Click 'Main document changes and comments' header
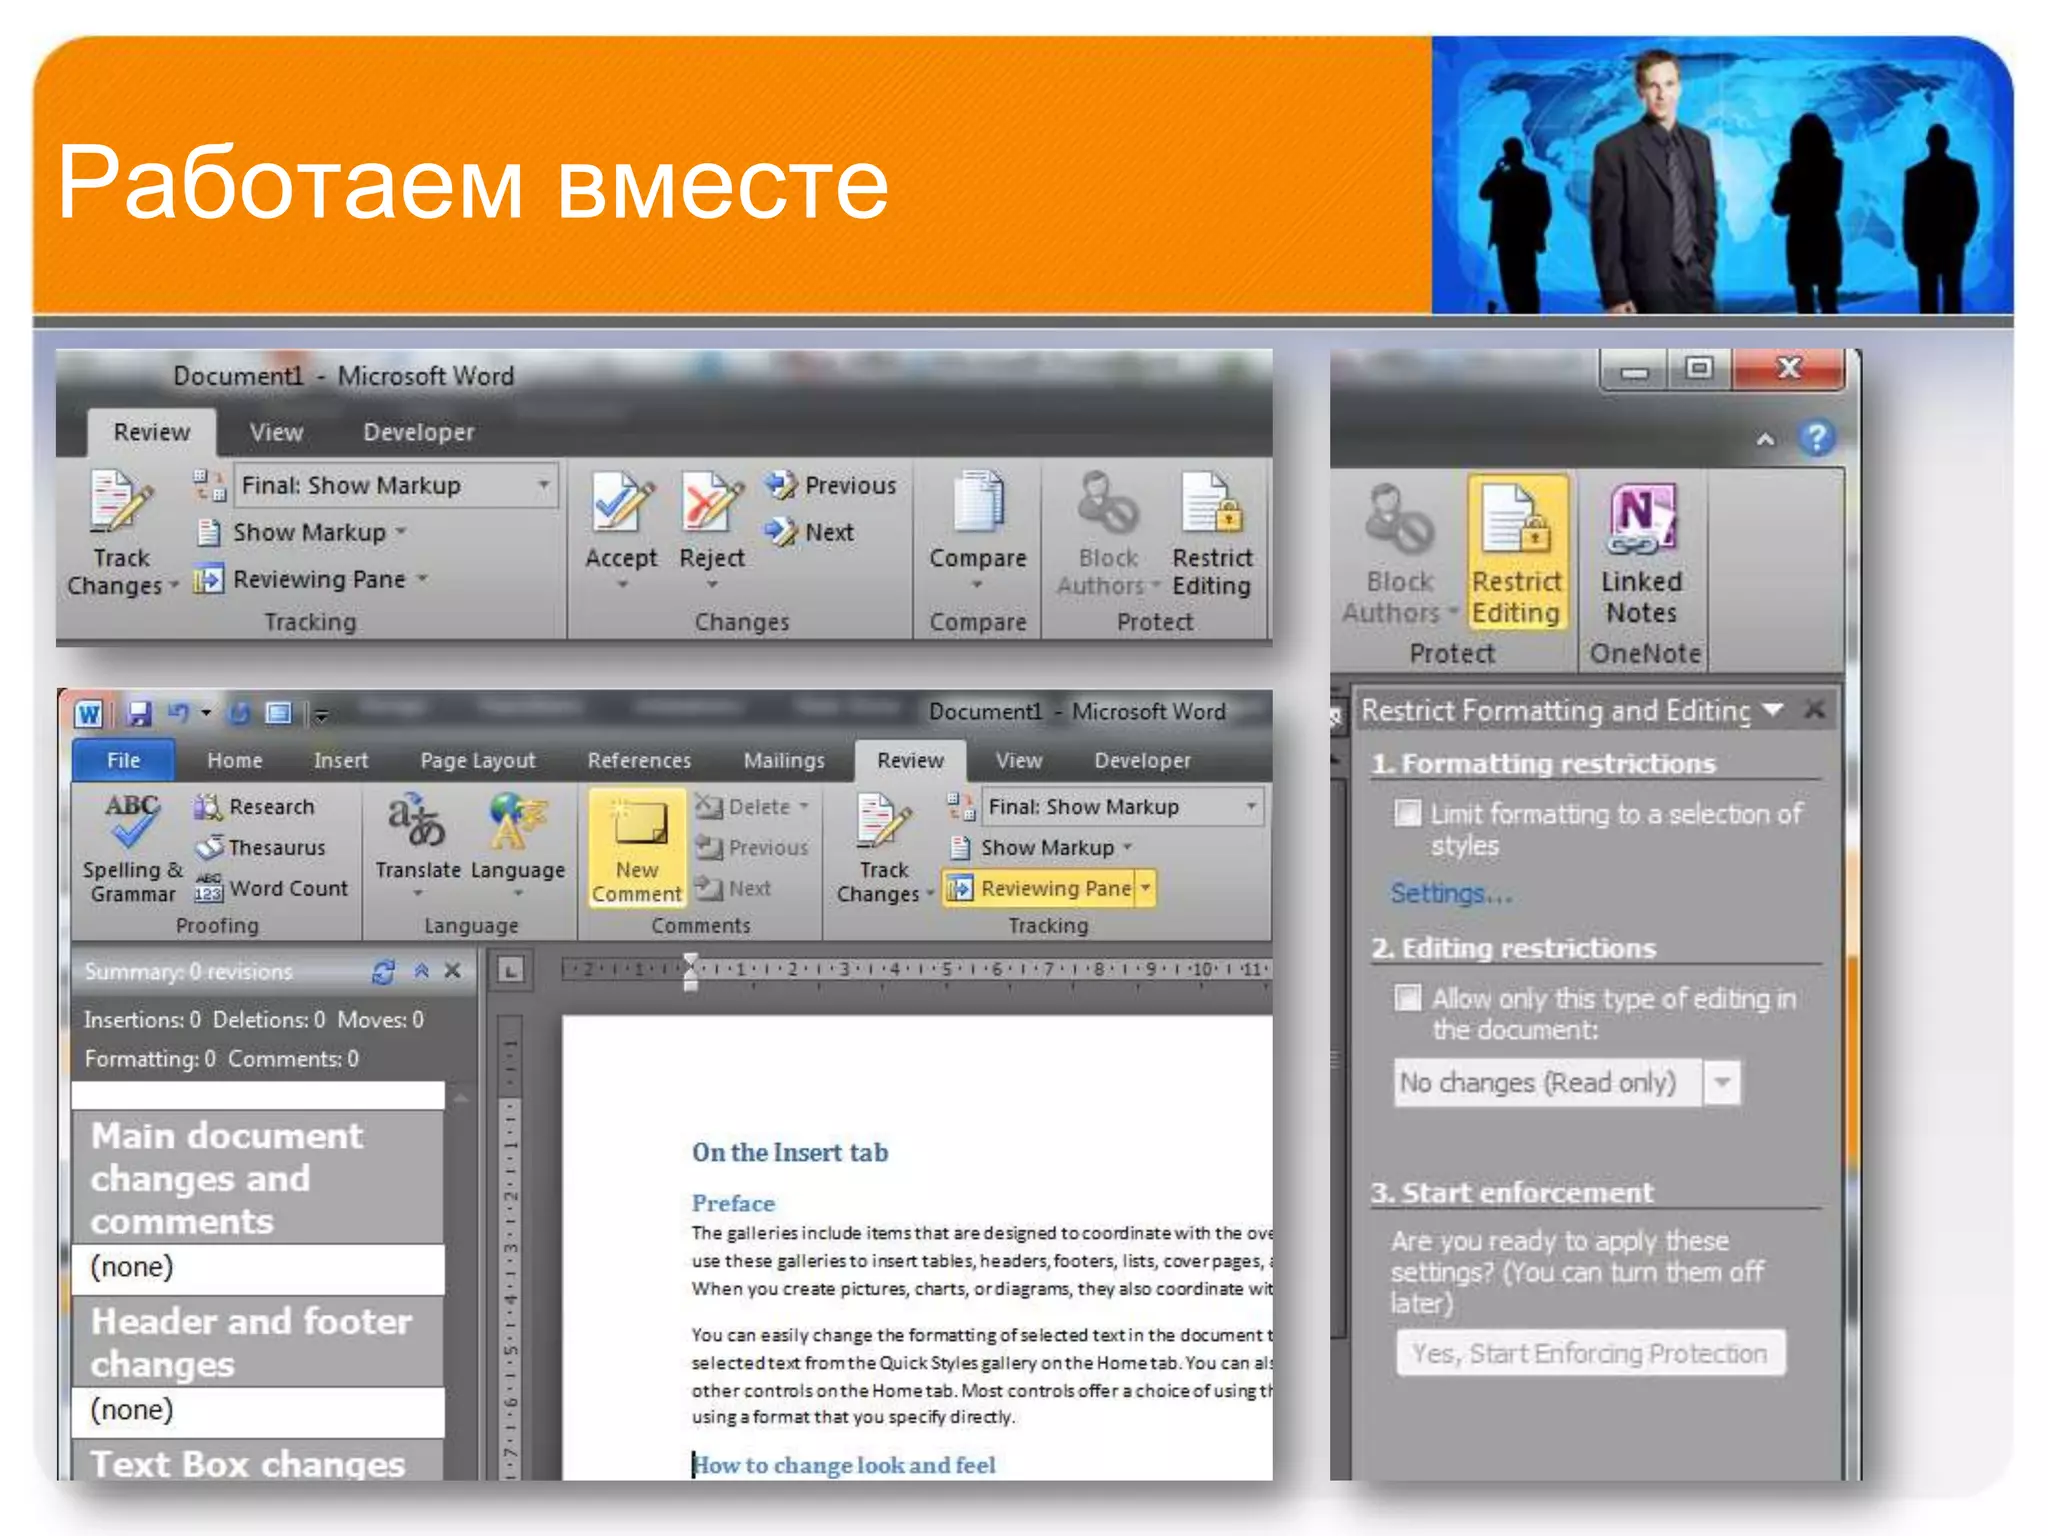The width and height of the screenshot is (2048, 1536). (x=258, y=1178)
